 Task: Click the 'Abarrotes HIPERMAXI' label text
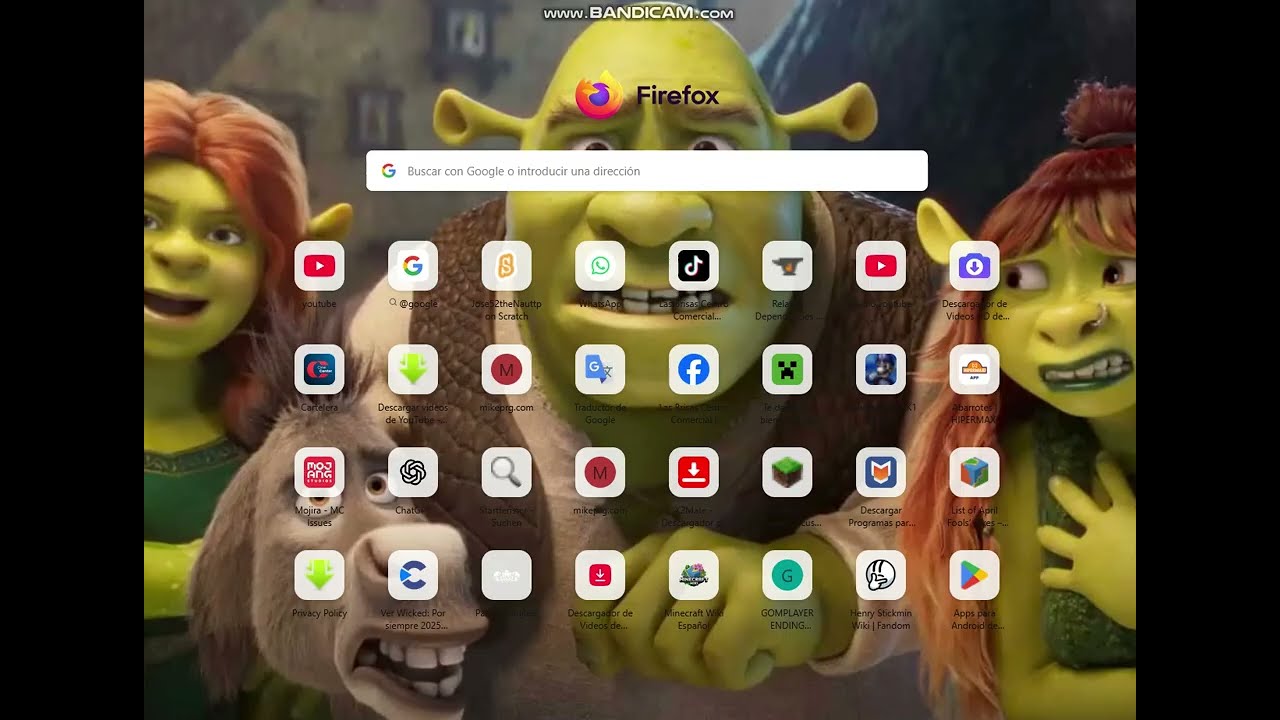tap(974, 414)
